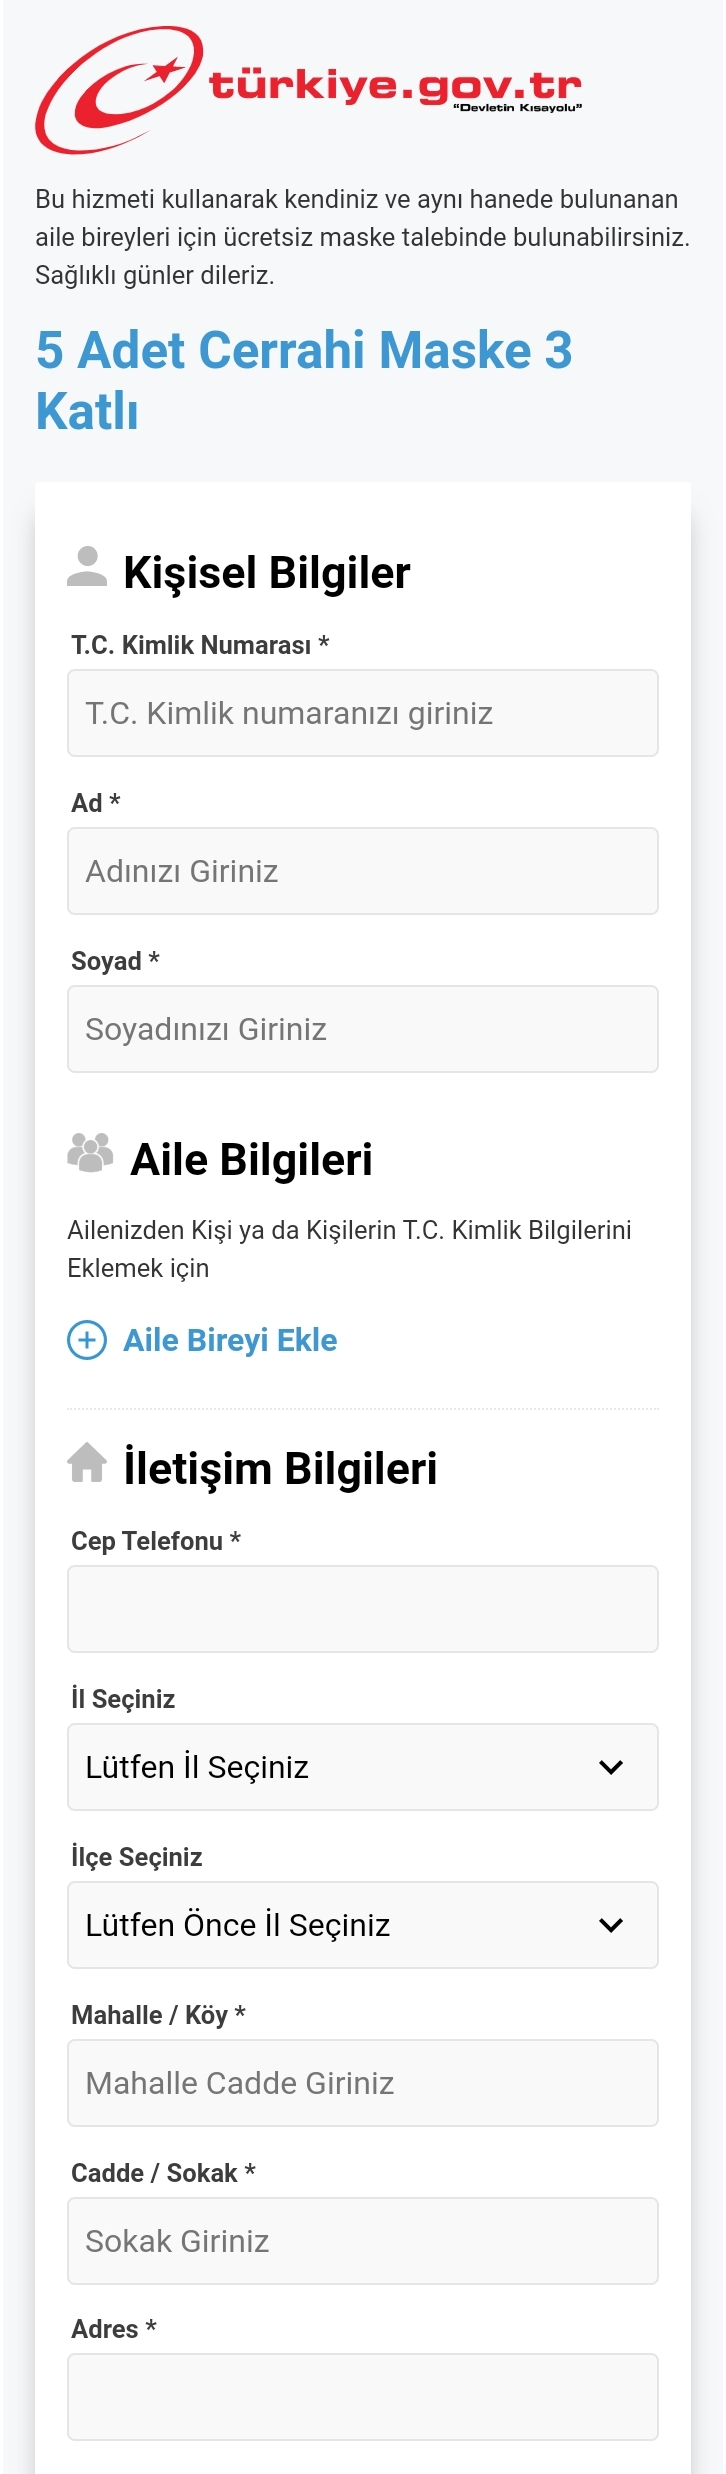726x2474 pixels.
Task: Click the plus circle icon for adding family member
Action: click(87, 1340)
